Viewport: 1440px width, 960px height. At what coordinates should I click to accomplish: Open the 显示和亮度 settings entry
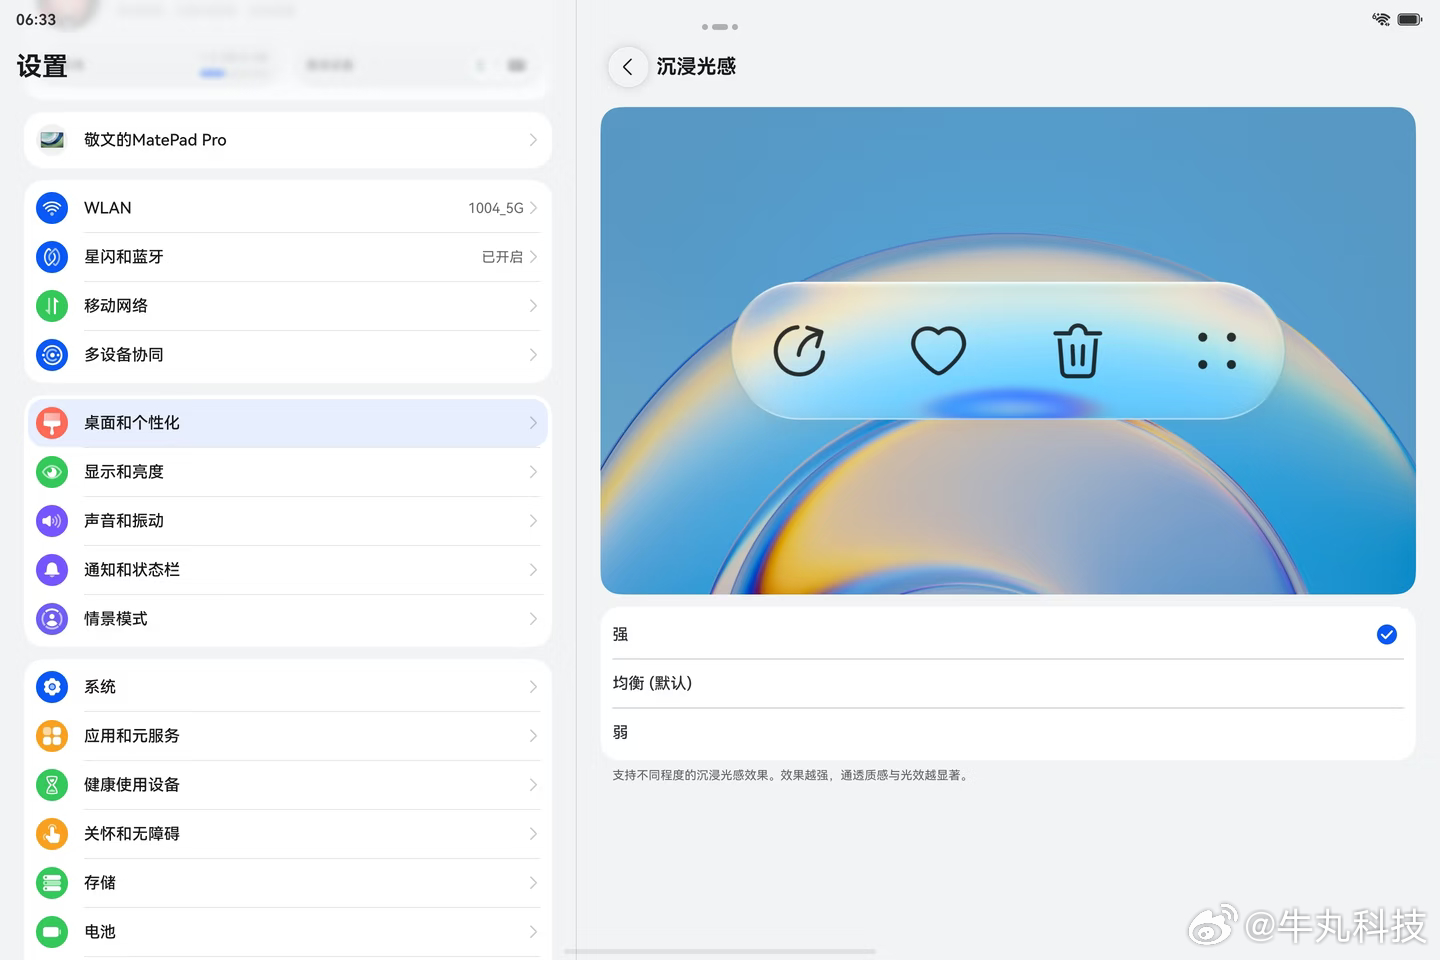click(x=288, y=472)
